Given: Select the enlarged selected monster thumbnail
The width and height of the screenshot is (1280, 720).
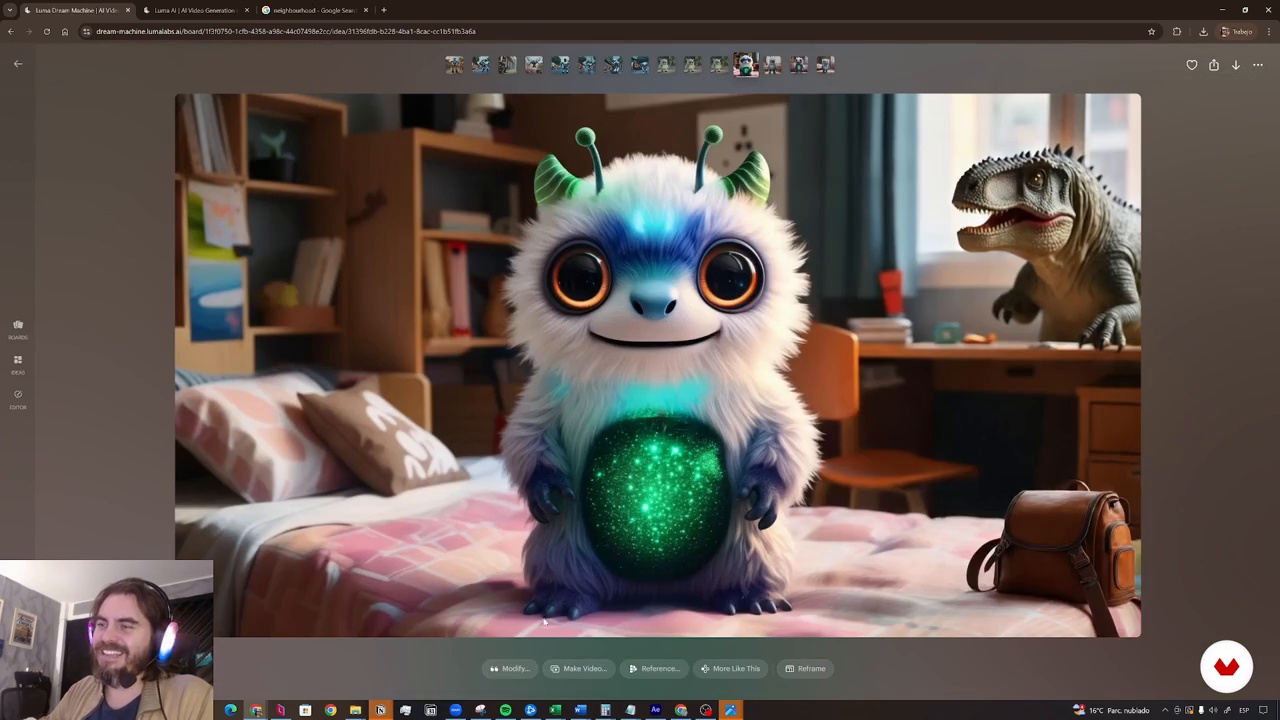Looking at the screenshot, I should (746, 65).
